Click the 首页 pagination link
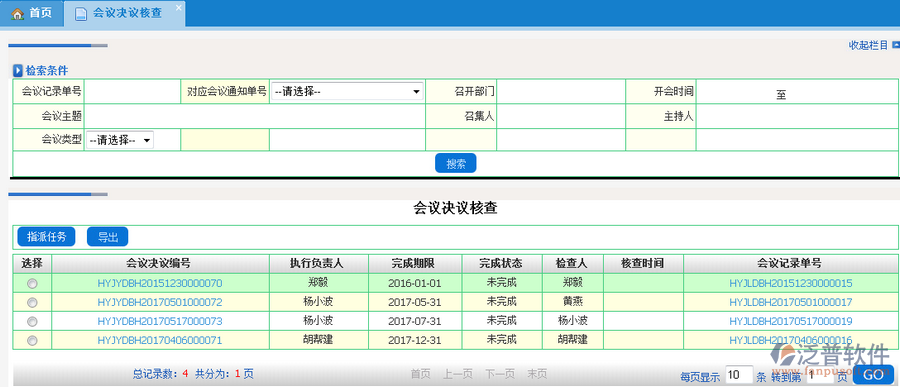 (x=420, y=374)
